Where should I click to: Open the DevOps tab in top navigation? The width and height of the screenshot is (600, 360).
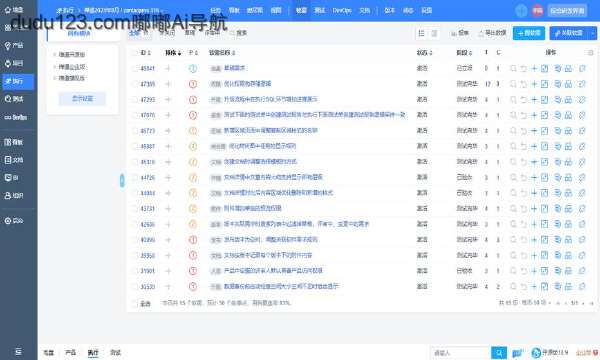[x=342, y=10]
